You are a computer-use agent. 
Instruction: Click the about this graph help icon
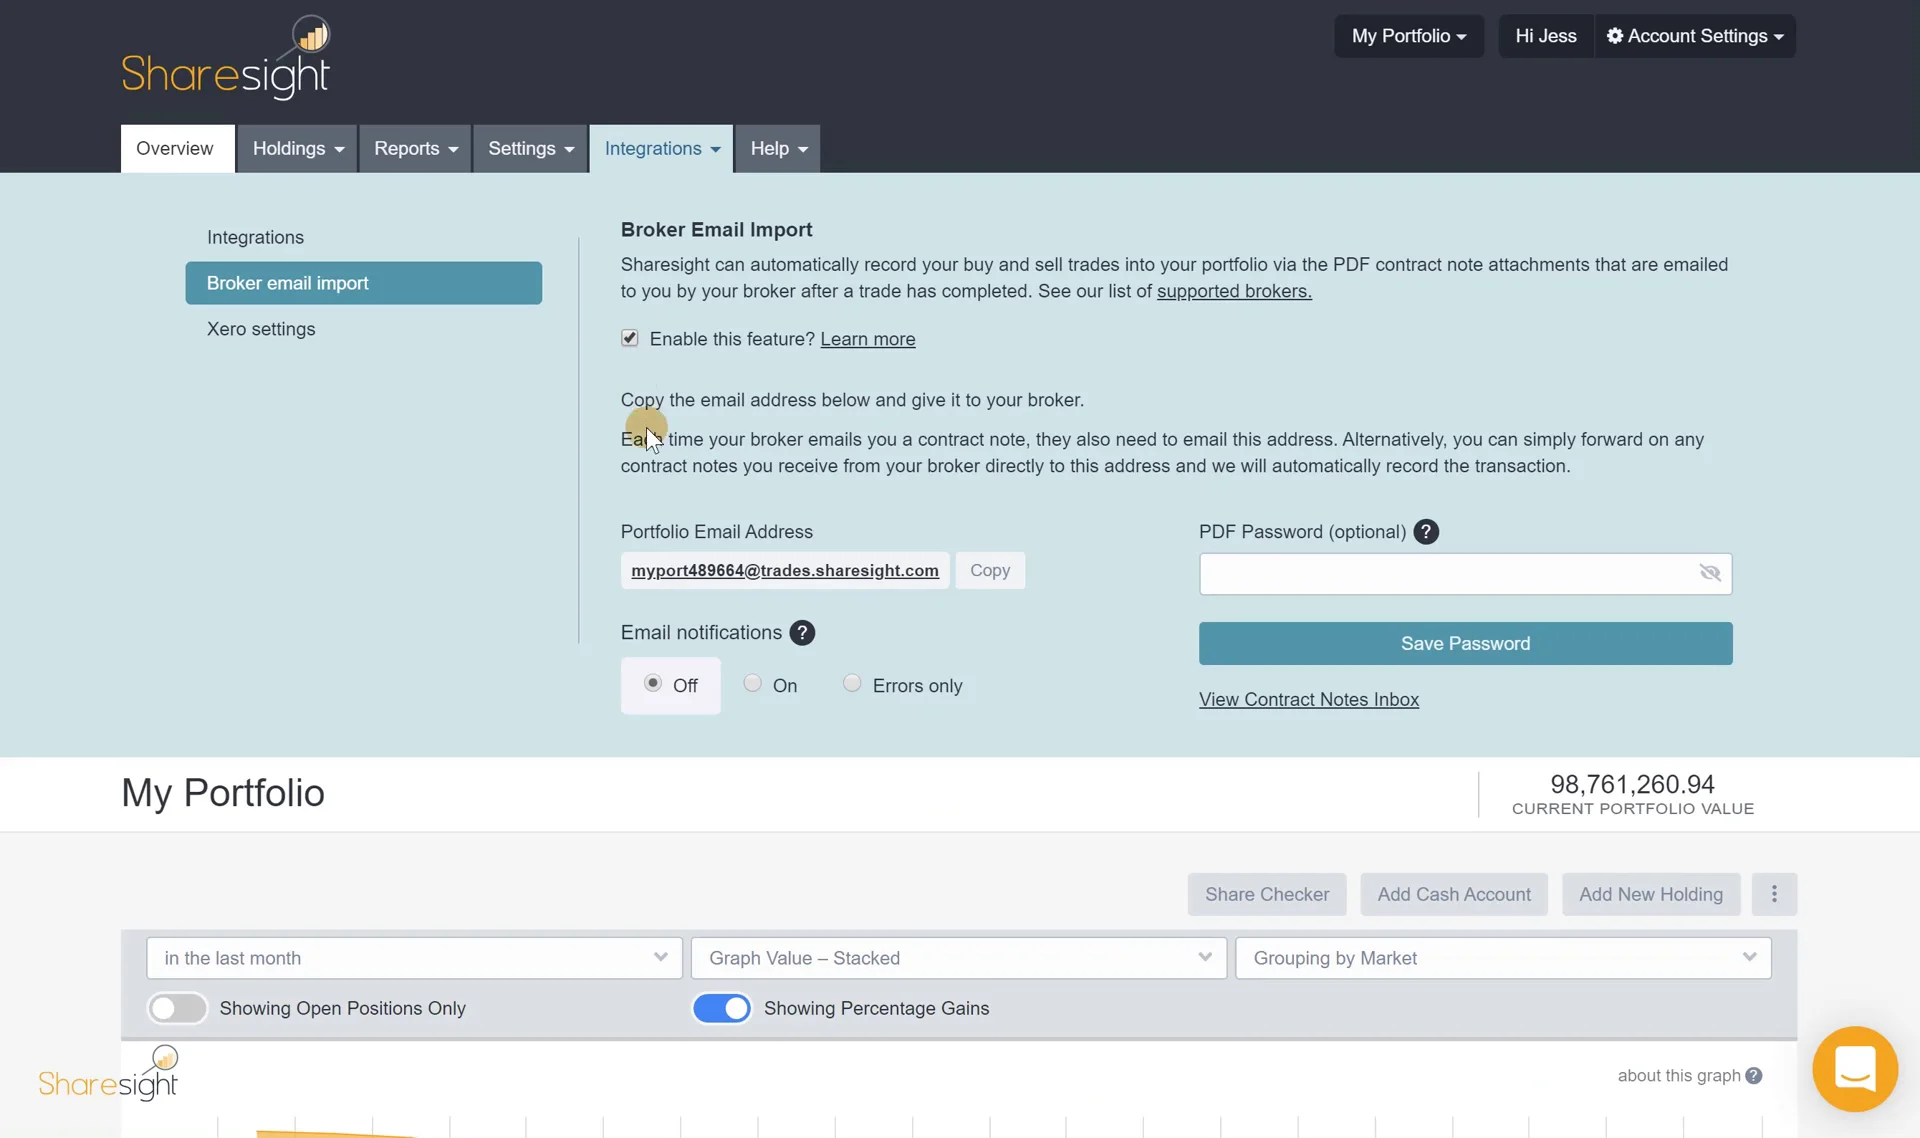point(1753,1076)
